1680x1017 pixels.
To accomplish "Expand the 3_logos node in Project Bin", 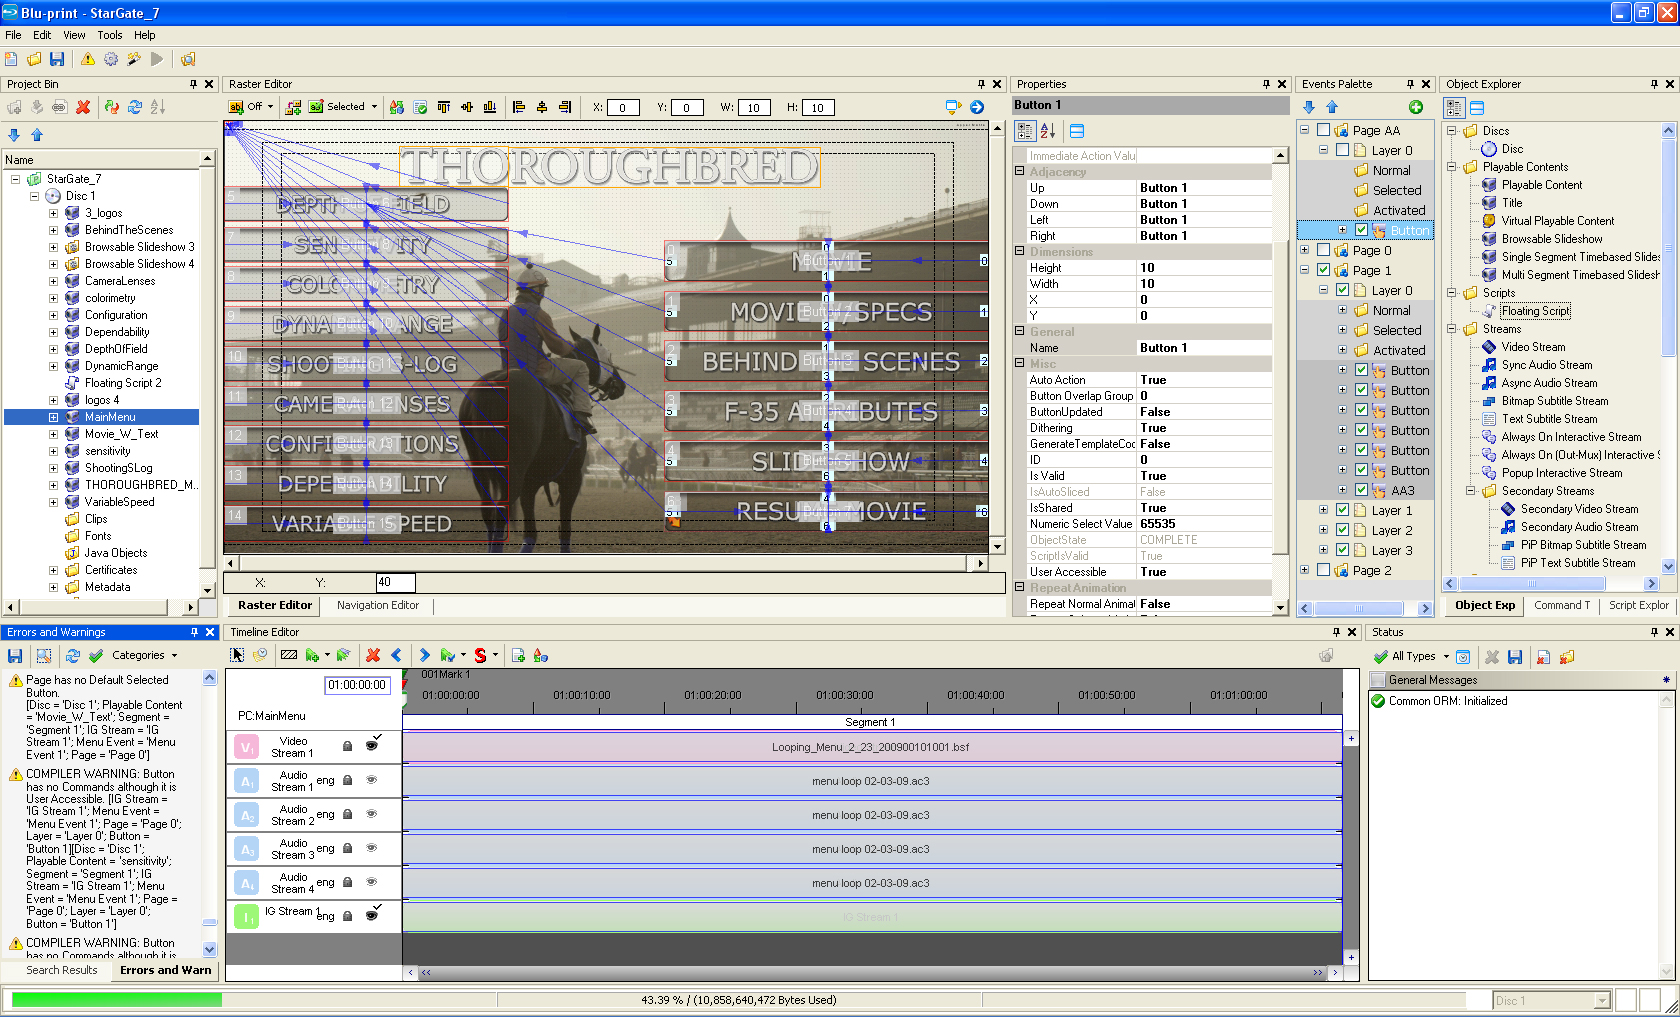I will (x=53, y=213).
